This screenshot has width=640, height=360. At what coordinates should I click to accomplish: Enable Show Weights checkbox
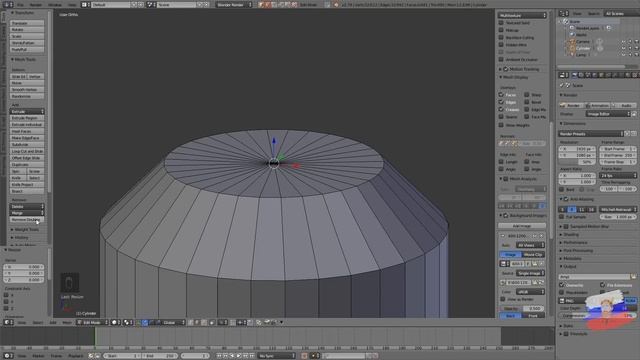[x=501, y=125]
